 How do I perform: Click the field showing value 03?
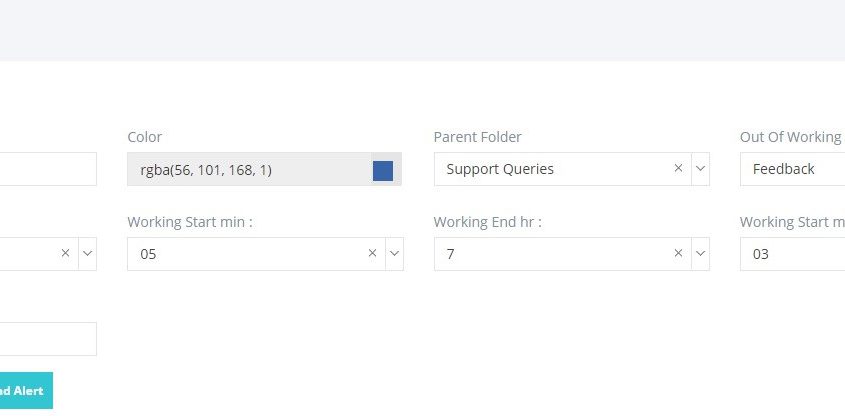(x=792, y=254)
